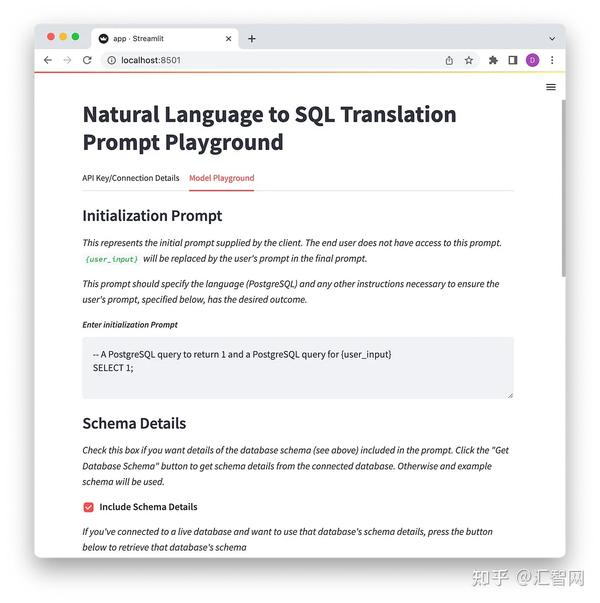Close the app · Streamlit tab
Image resolution: width=600 pixels, height=603 pixels.
[x=228, y=38]
